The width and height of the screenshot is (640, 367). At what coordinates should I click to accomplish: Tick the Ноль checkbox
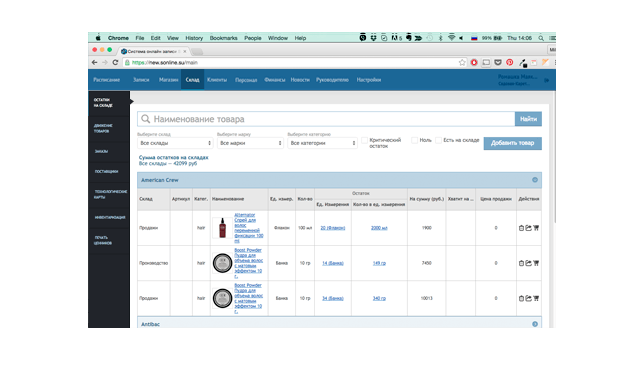(415, 140)
